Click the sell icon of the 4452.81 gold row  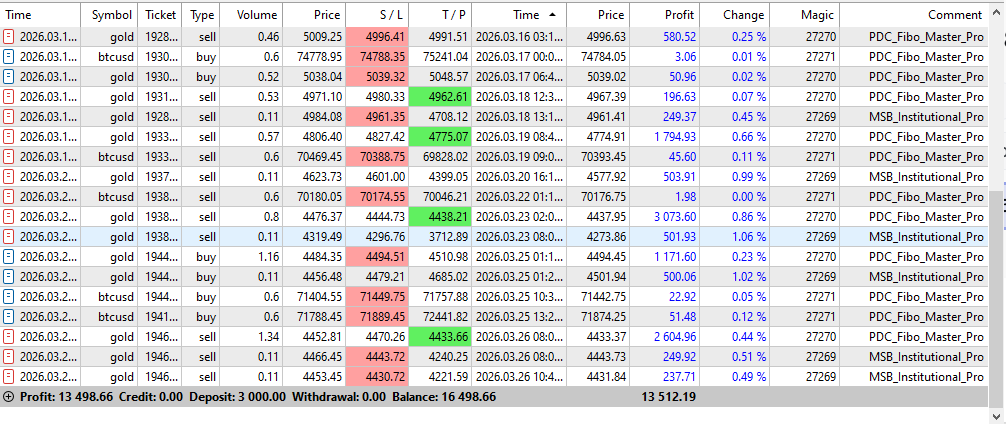click(x=9, y=337)
